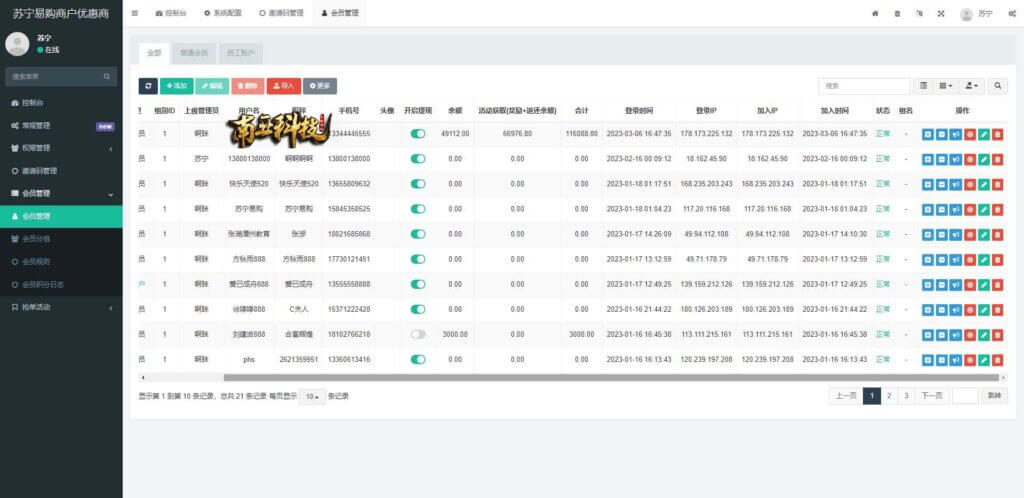This screenshot has height=498, width=1024.
Task: Click 删除 delete toolbar button
Action: [248, 86]
